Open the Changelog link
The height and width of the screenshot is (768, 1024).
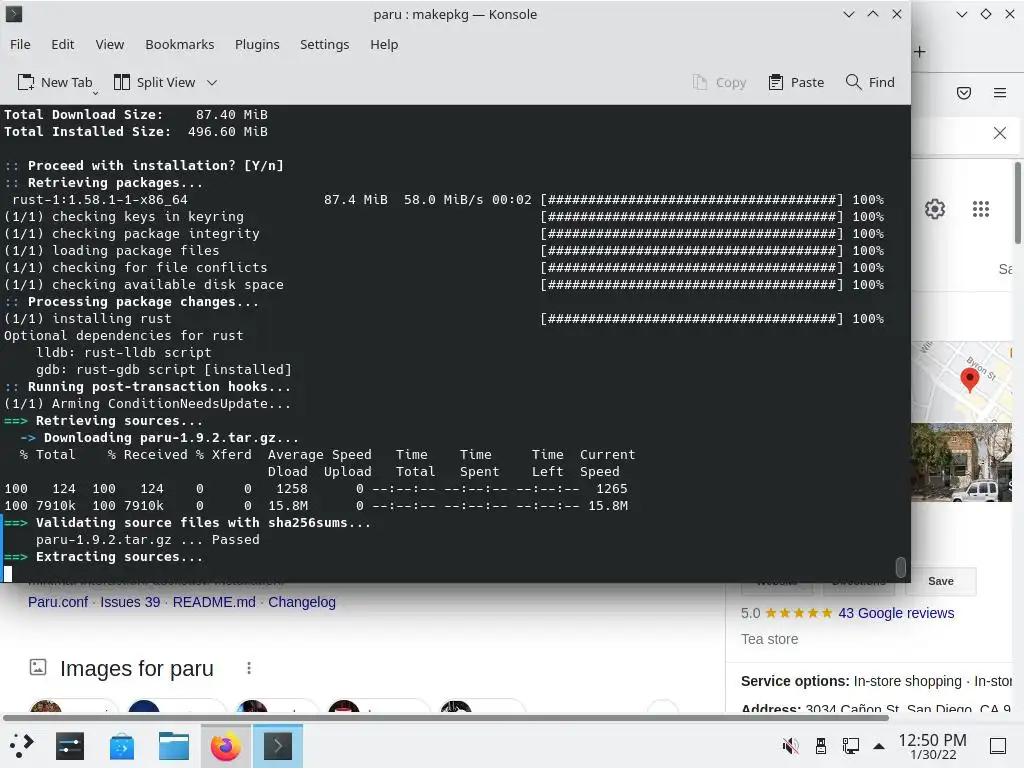tap(302, 602)
